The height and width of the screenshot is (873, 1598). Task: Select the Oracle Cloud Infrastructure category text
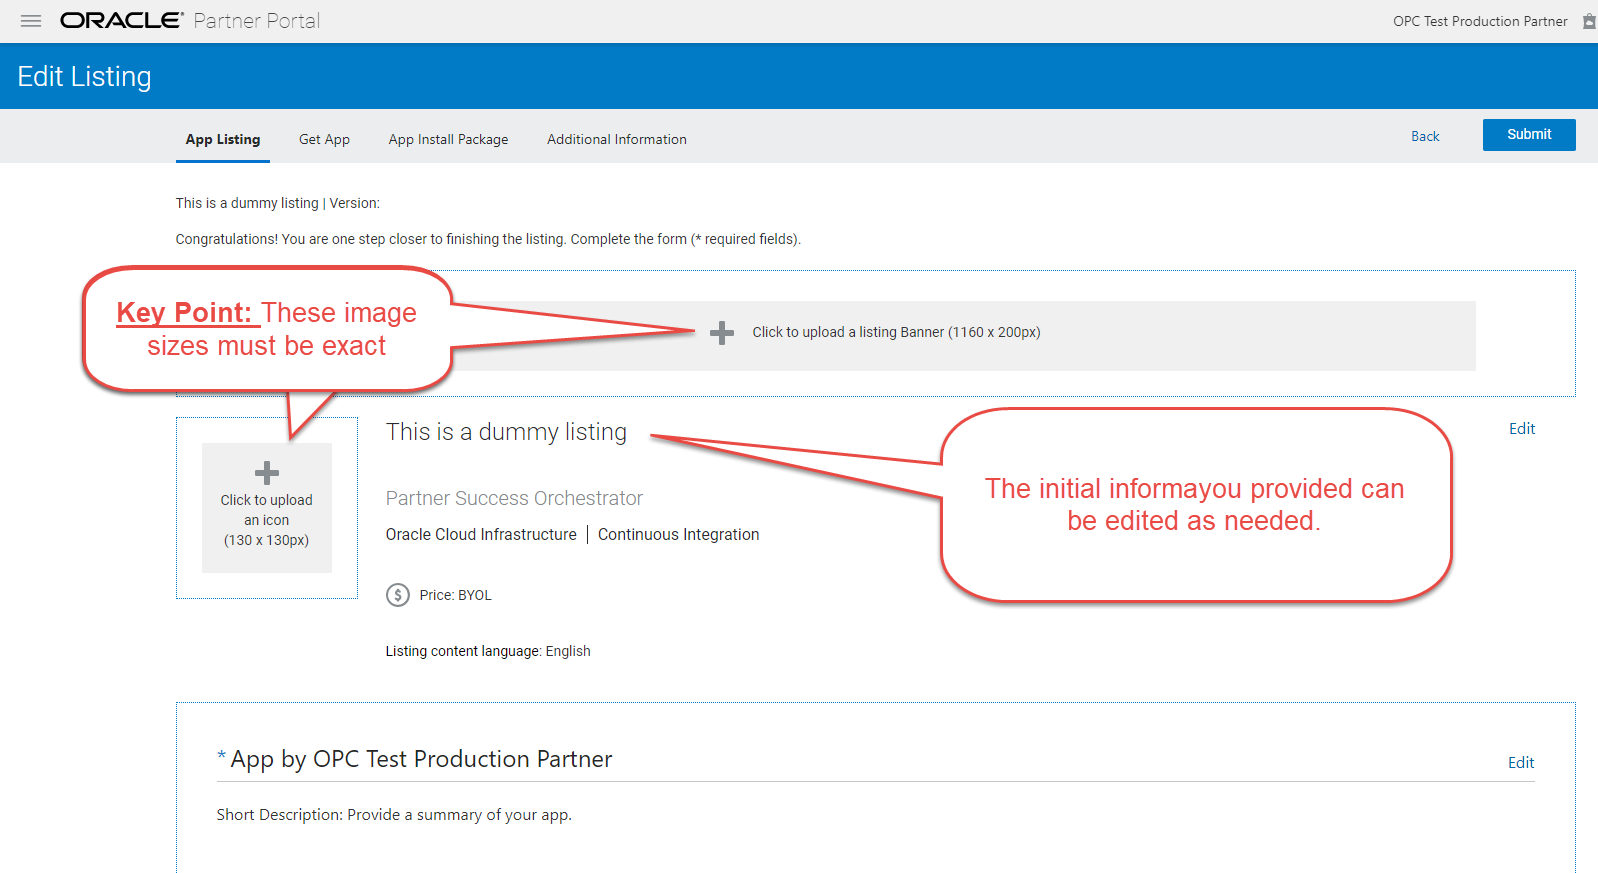[x=481, y=535]
